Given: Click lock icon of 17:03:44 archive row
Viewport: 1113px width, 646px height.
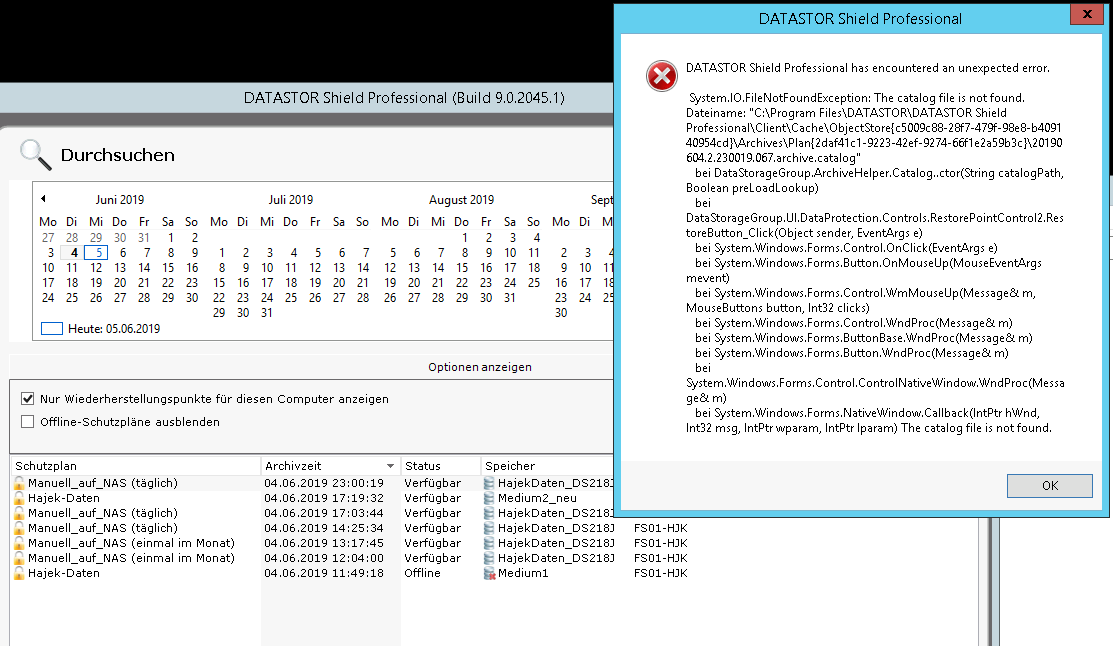Looking at the screenshot, I should tap(19, 513).
